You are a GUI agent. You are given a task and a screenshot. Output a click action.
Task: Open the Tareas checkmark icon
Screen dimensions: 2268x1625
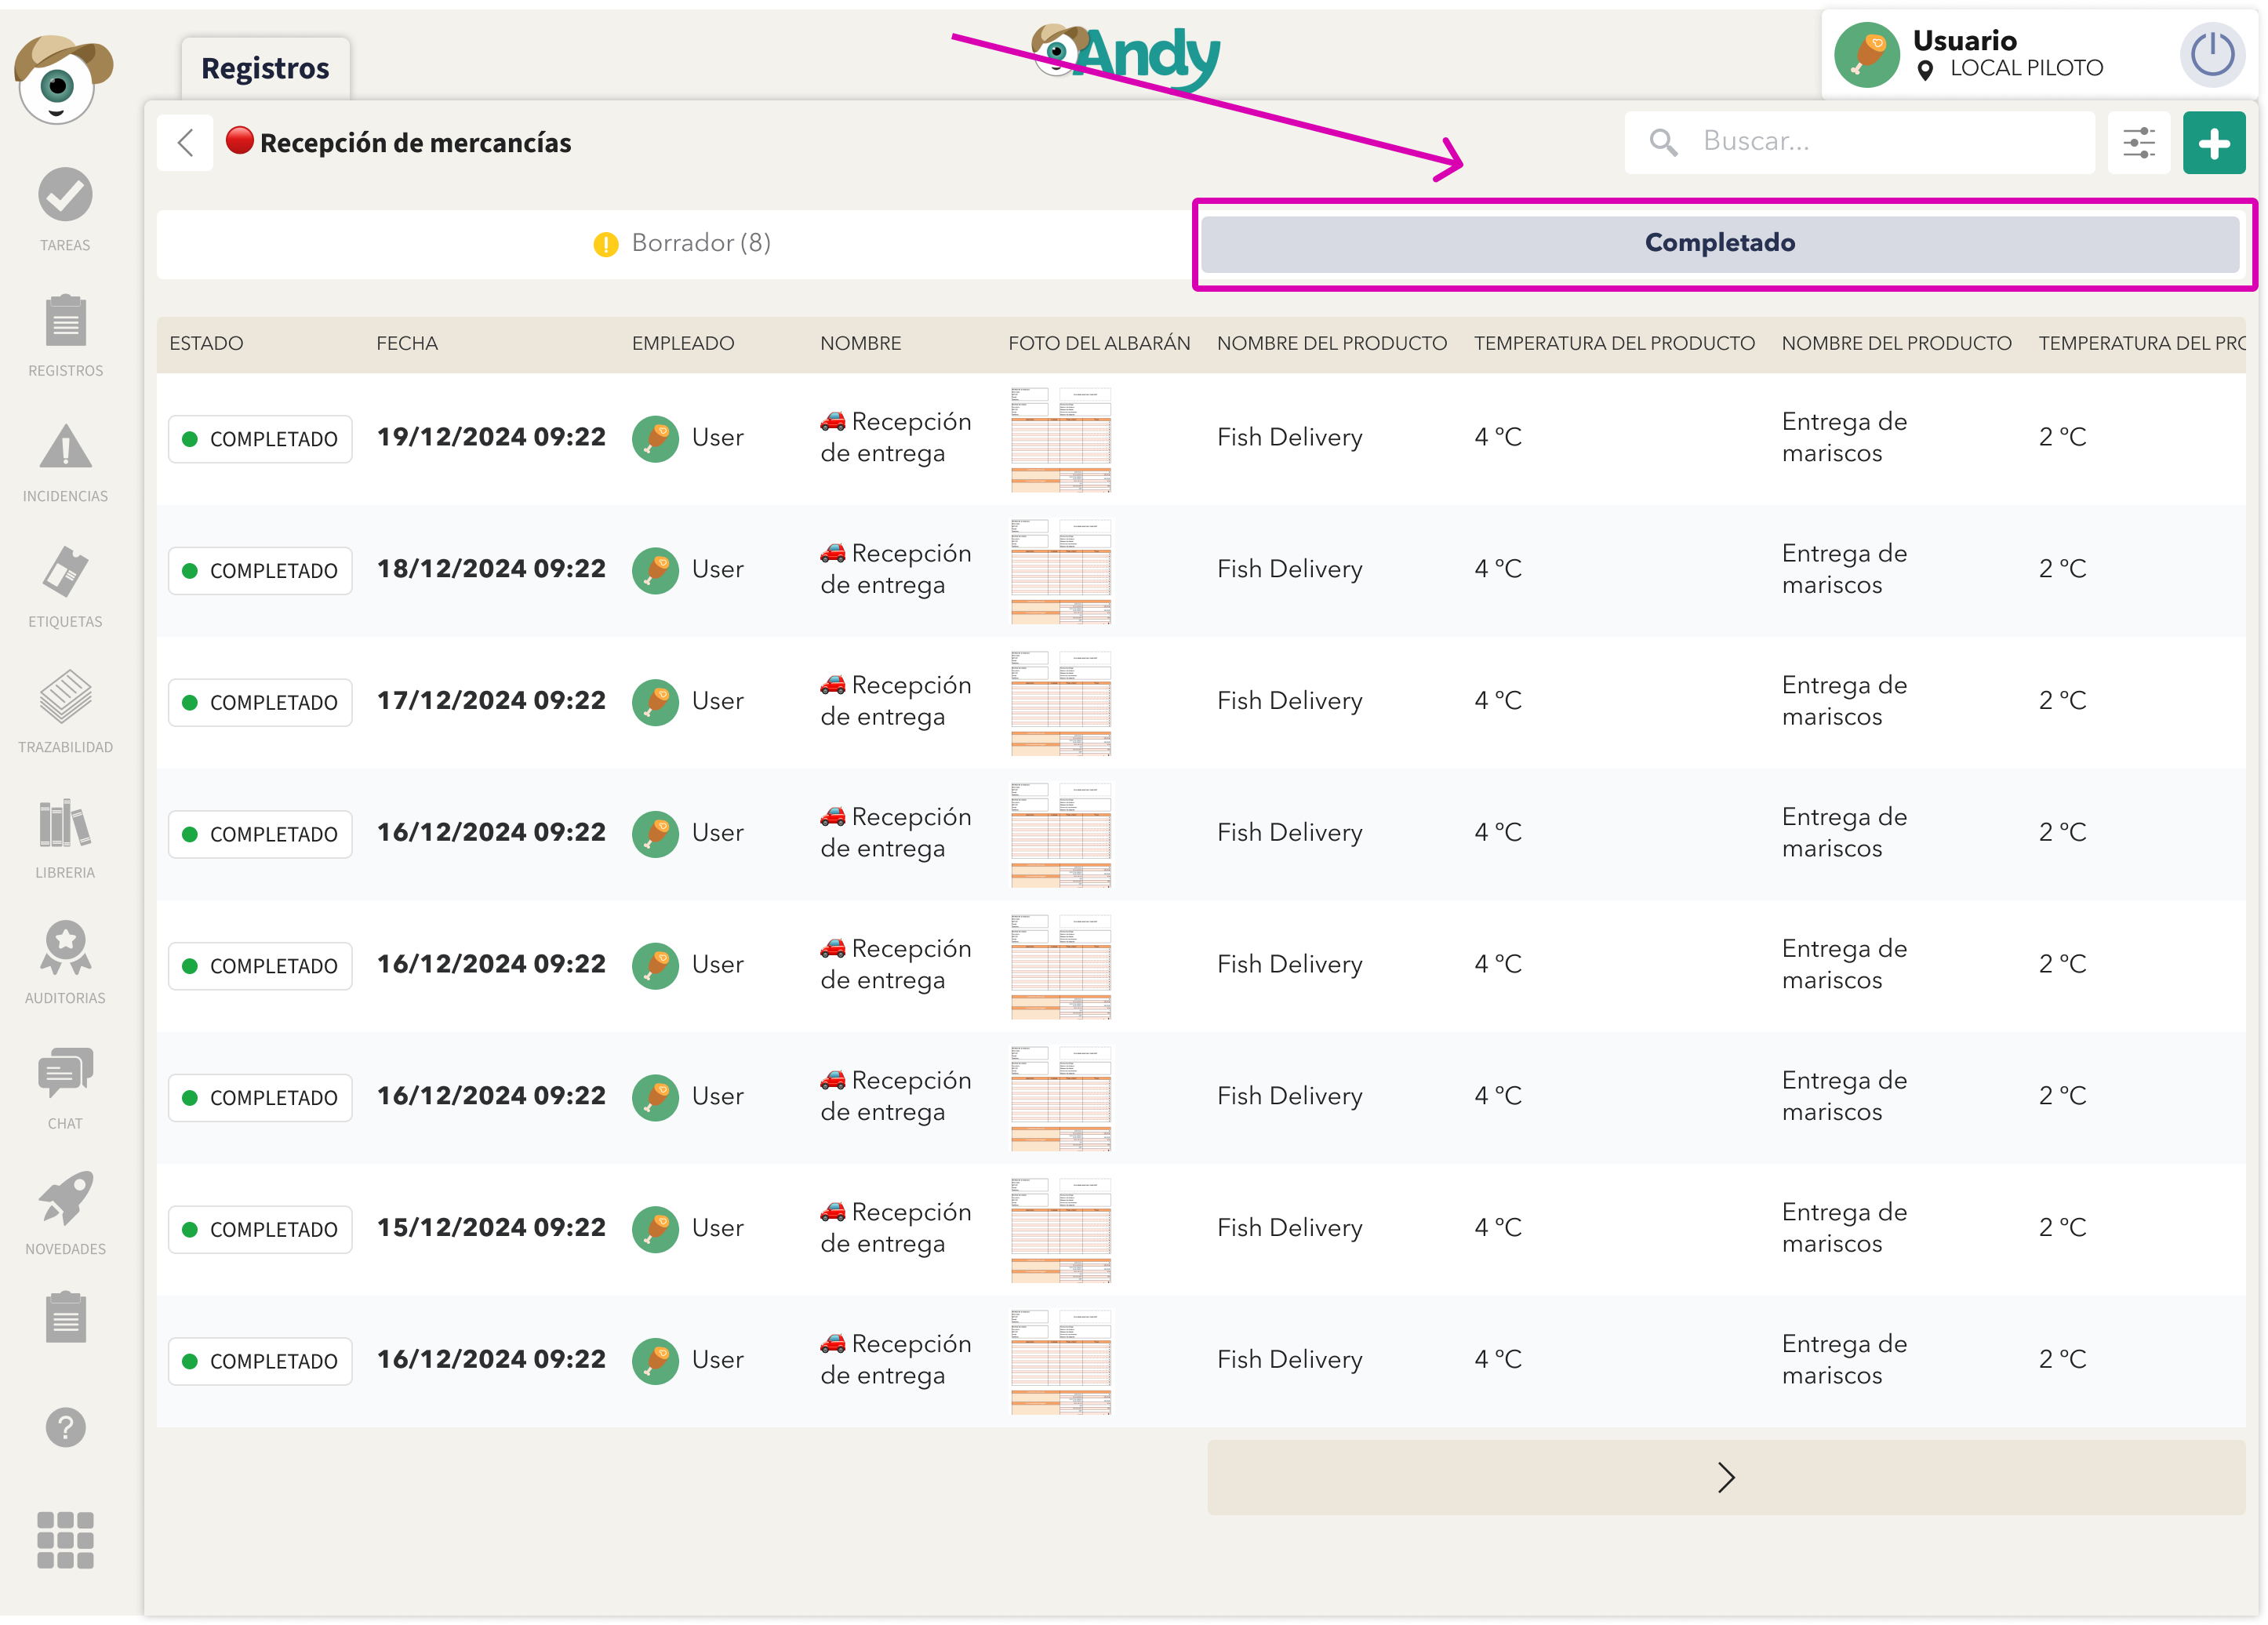click(x=65, y=195)
